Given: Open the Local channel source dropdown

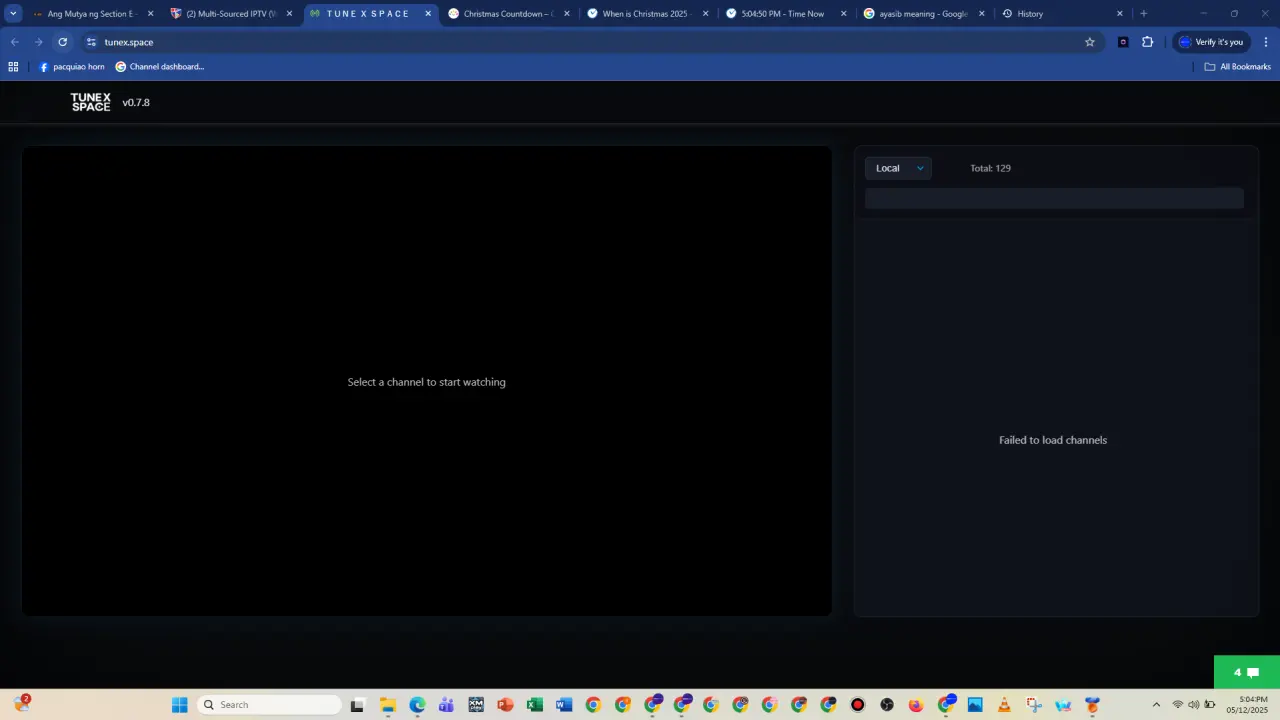Looking at the screenshot, I should click(x=898, y=168).
